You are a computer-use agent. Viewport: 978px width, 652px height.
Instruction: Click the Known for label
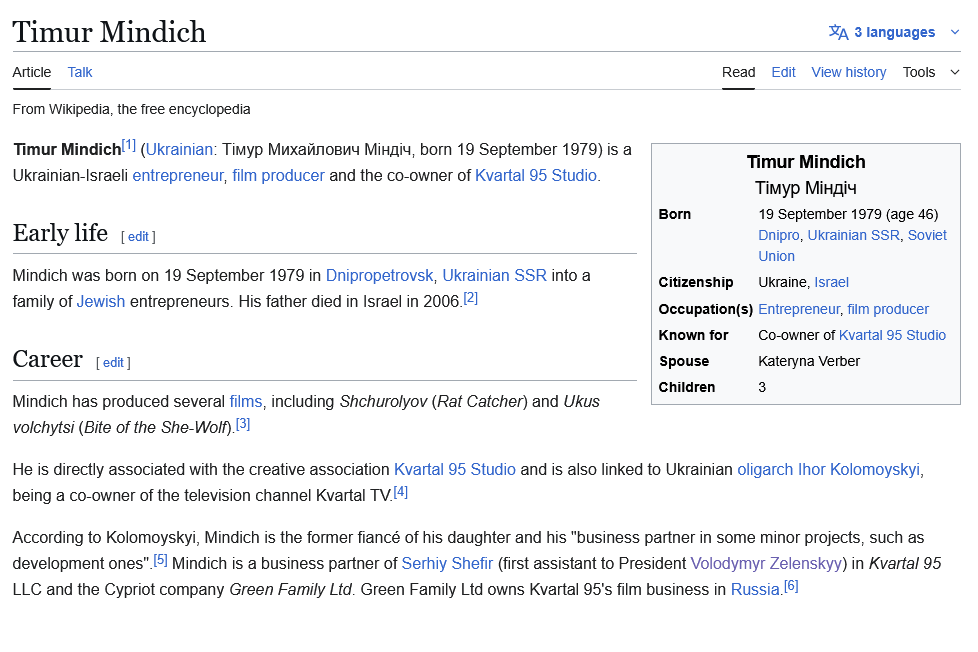tap(694, 335)
